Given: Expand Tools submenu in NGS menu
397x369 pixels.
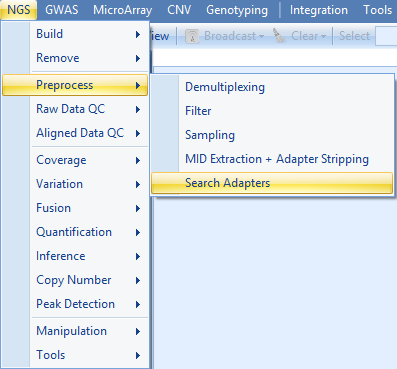Looking at the screenshot, I should [75, 355].
